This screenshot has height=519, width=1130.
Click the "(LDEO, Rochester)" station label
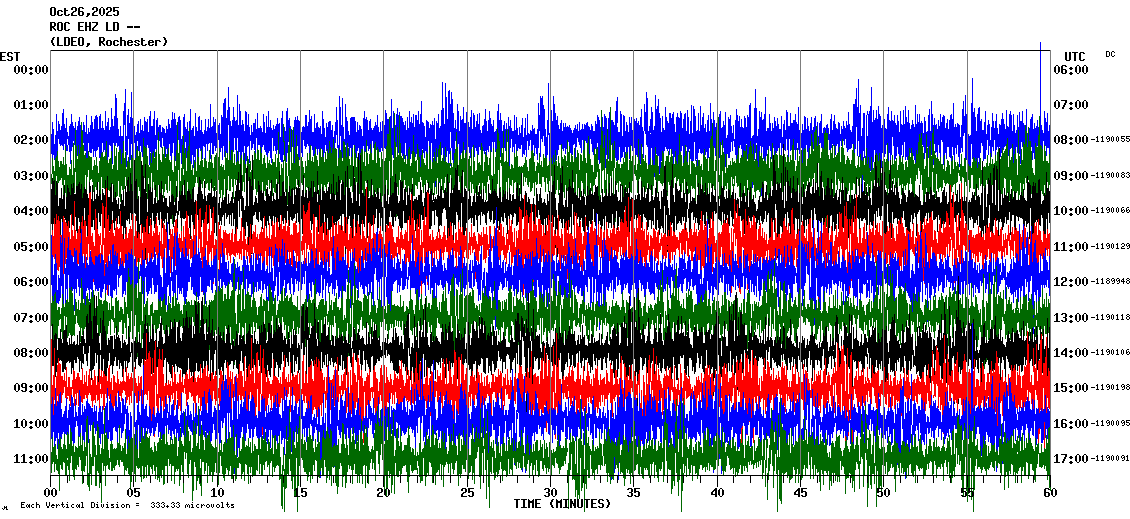109,42
